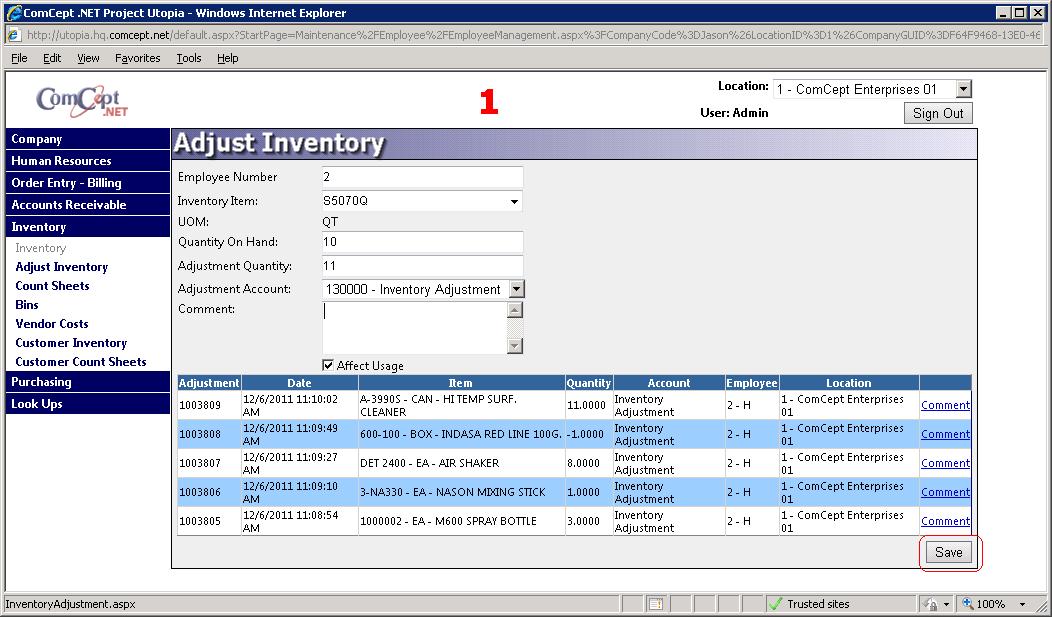
Task: Click the ComCept .NET logo
Action: [82, 101]
